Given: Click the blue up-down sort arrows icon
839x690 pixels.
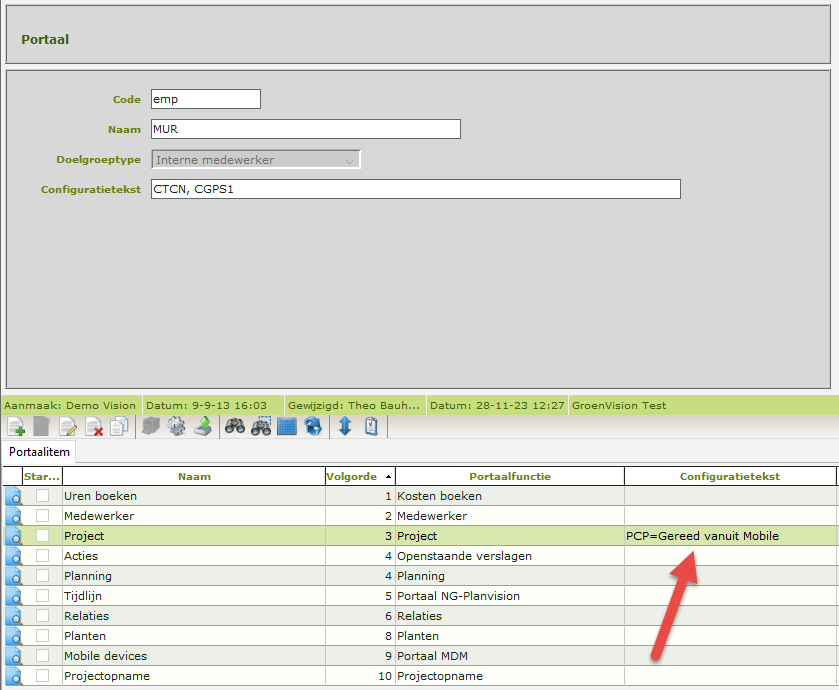Looking at the screenshot, I should [345, 427].
